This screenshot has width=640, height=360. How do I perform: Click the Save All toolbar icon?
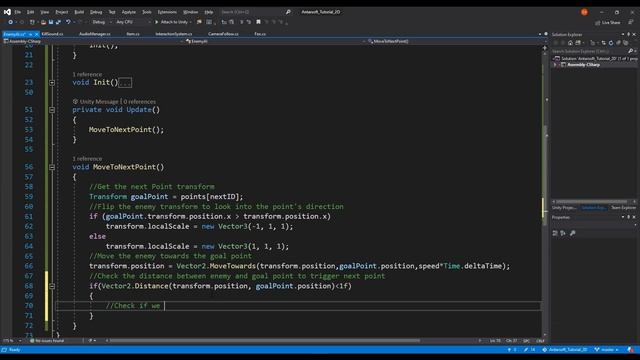[x=58, y=22]
